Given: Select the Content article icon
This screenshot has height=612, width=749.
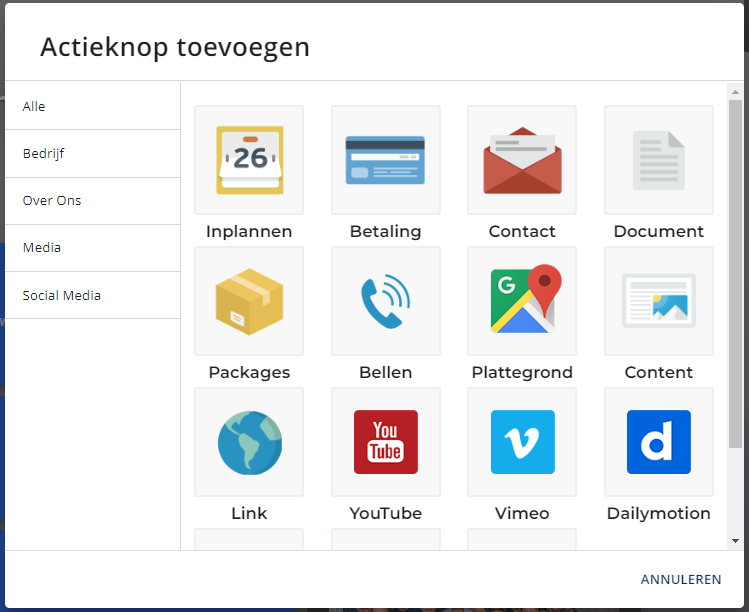Looking at the screenshot, I should 659,301.
